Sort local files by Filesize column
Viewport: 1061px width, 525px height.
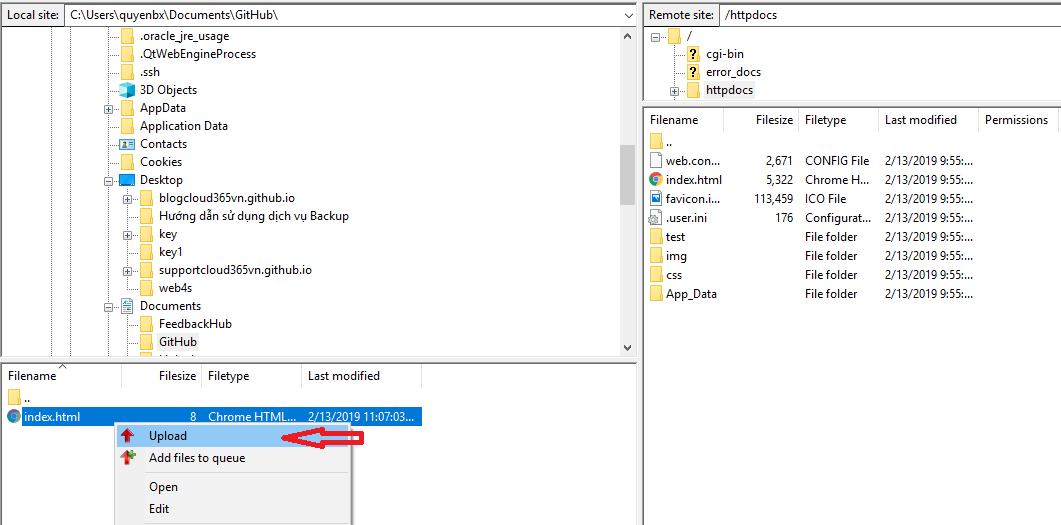pos(162,376)
